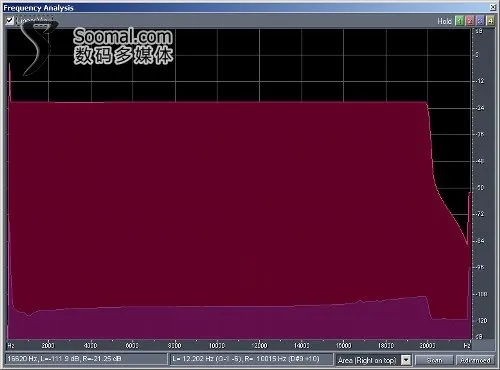This screenshot has width=500, height=370.
Task: Click the red Hold 2 button
Action: pyautogui.click(x=470, y=21)
